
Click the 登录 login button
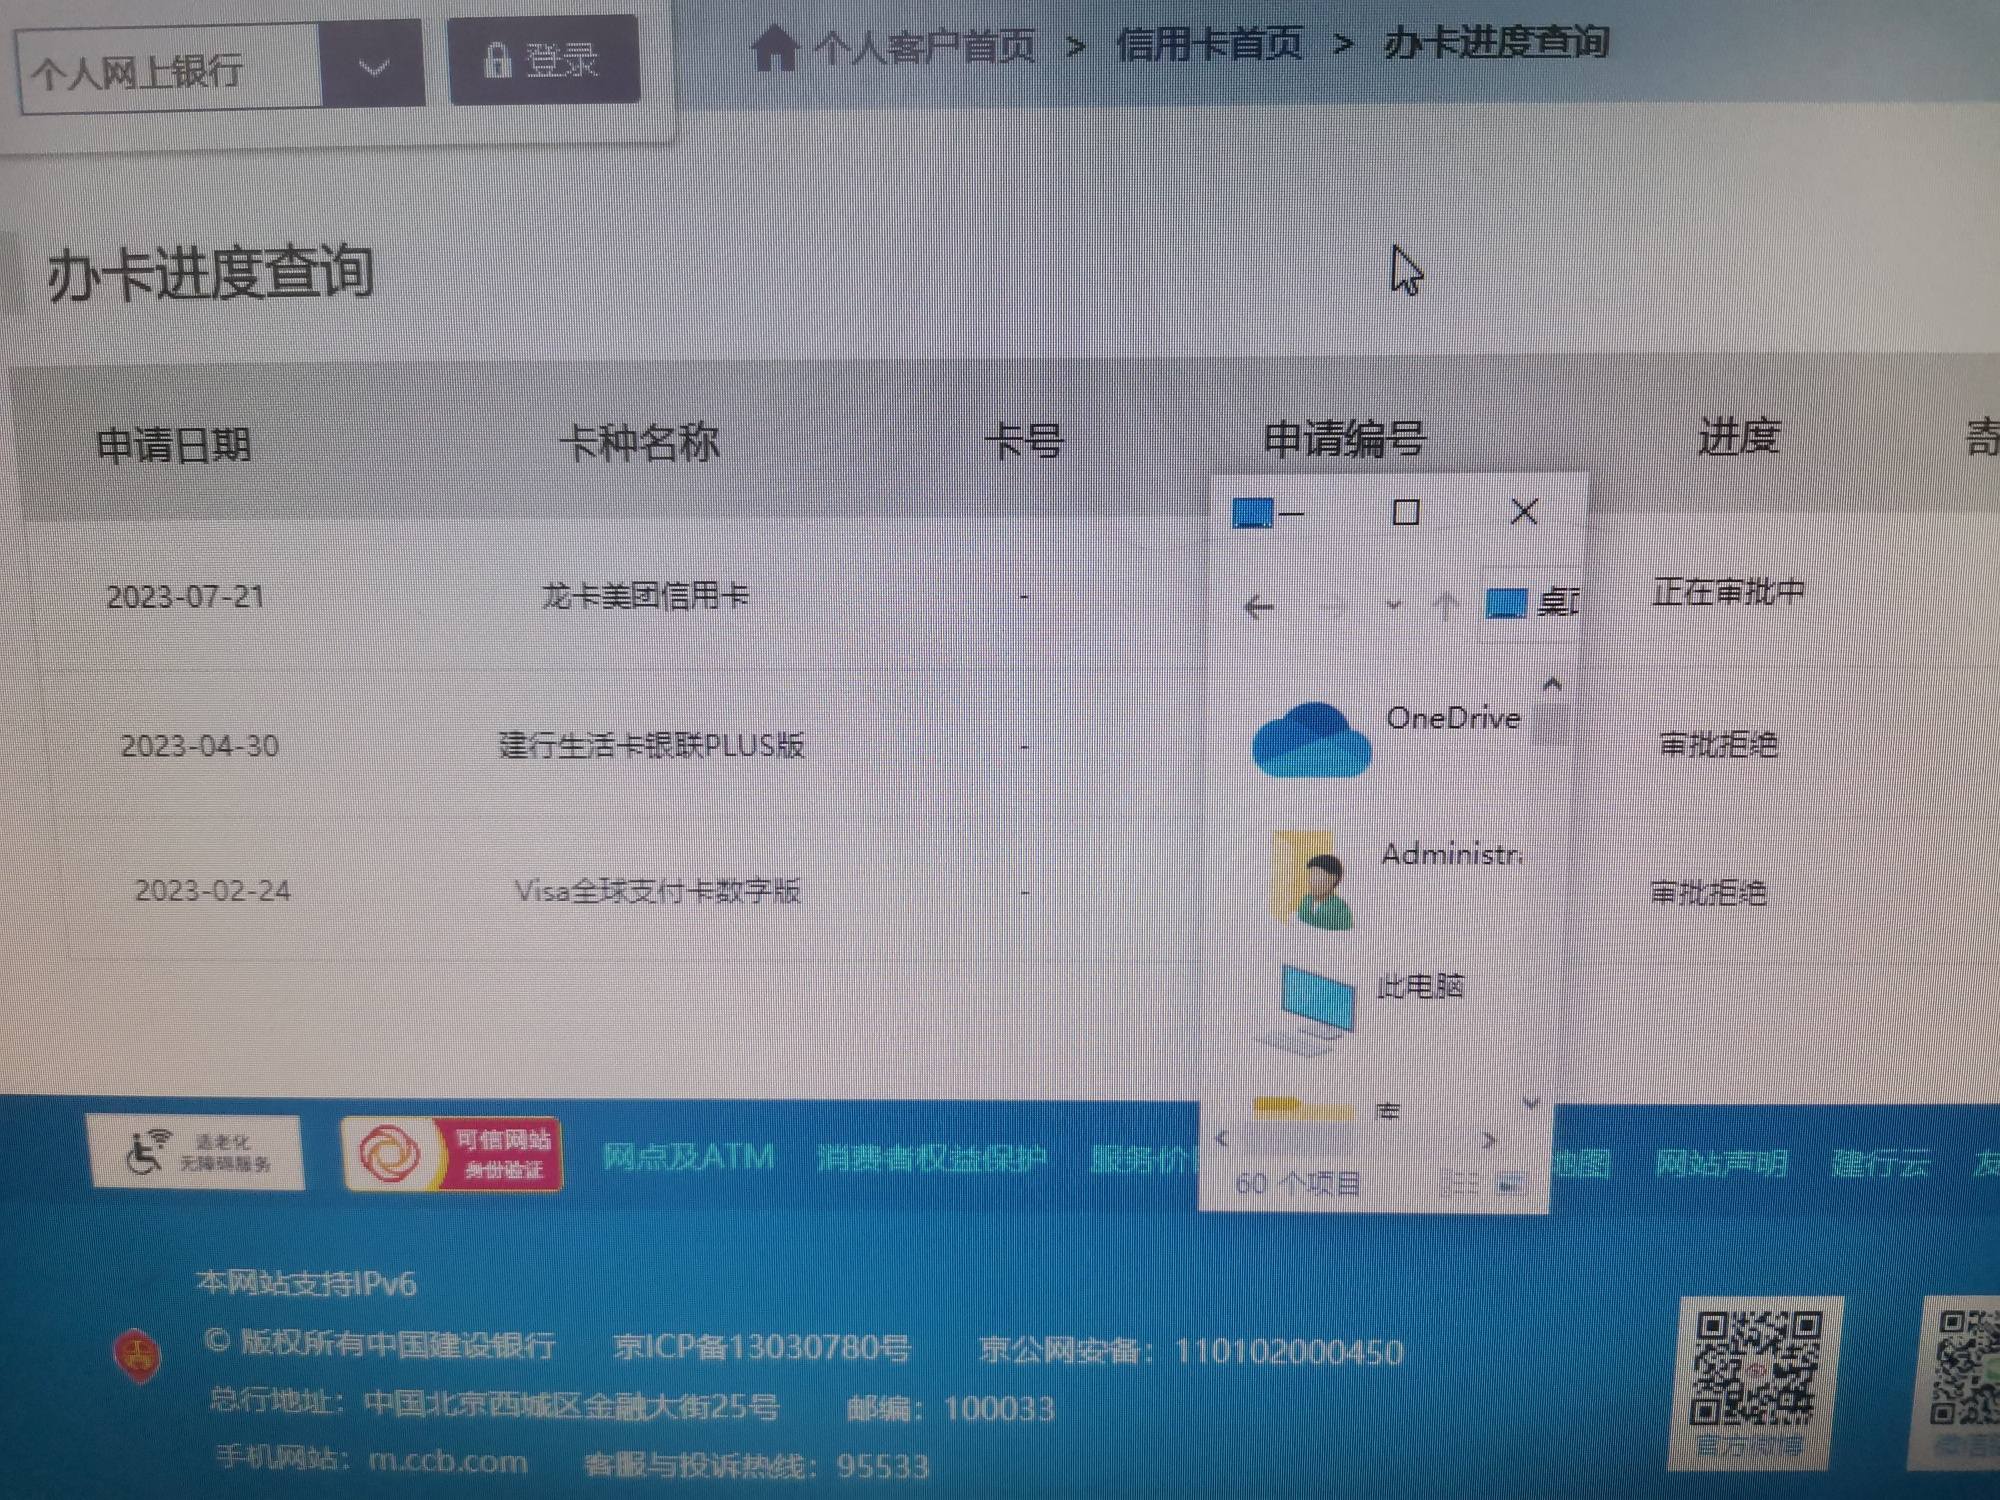click(x=544, y=60)
